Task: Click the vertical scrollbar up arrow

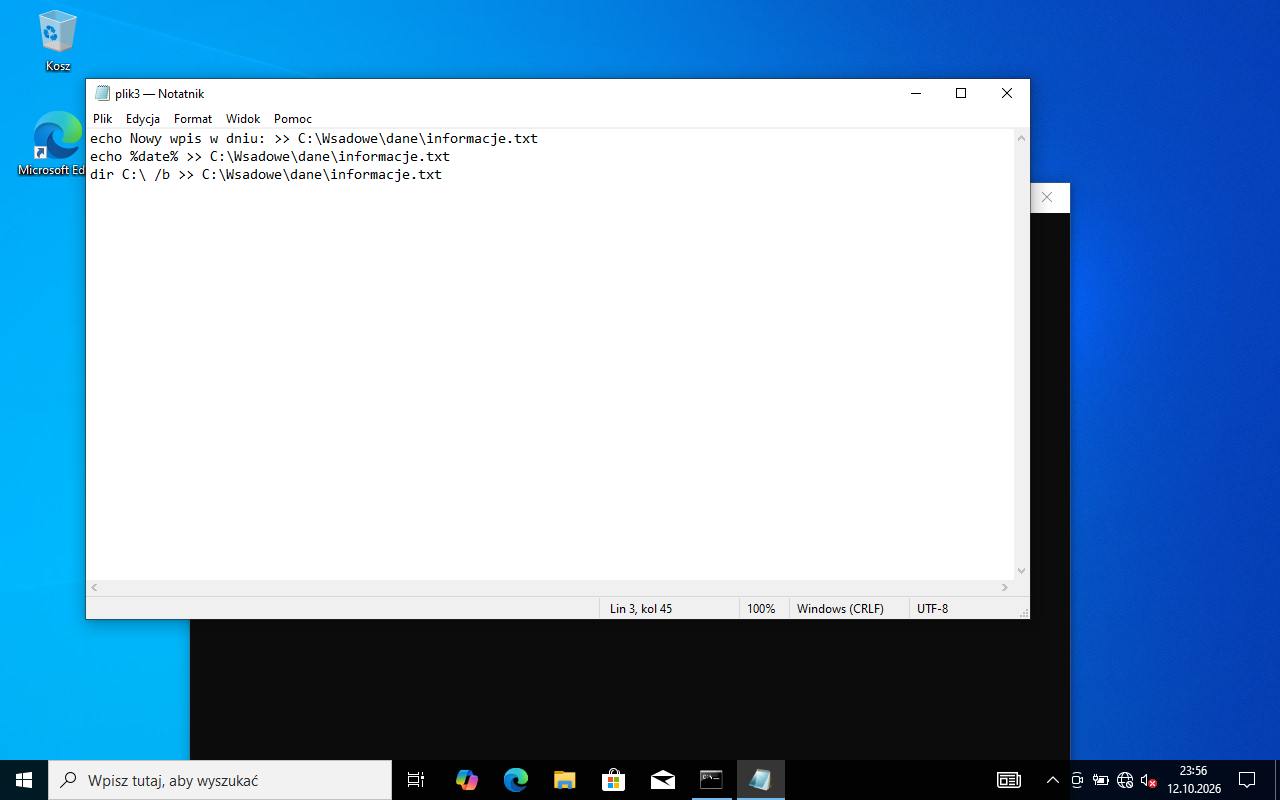Action: click(1021, 138)
